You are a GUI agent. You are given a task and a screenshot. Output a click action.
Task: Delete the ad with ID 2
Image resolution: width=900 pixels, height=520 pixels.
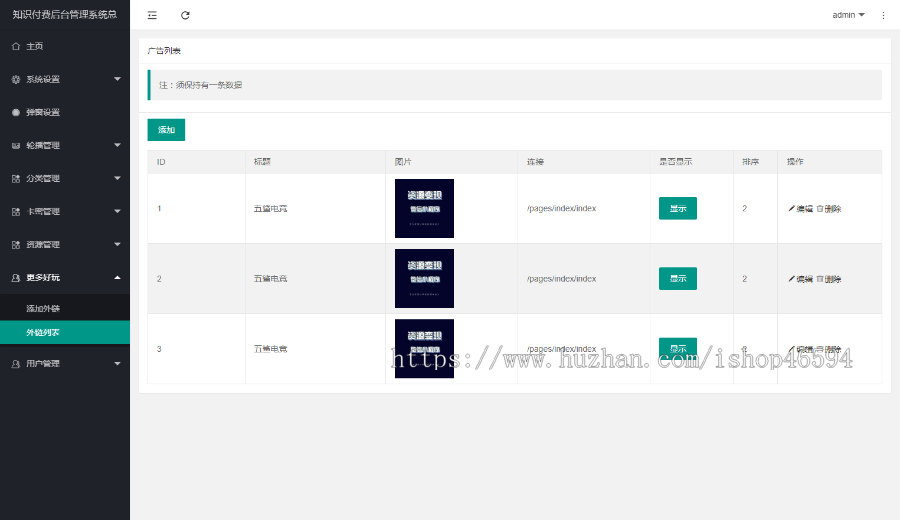pos(829,279)
